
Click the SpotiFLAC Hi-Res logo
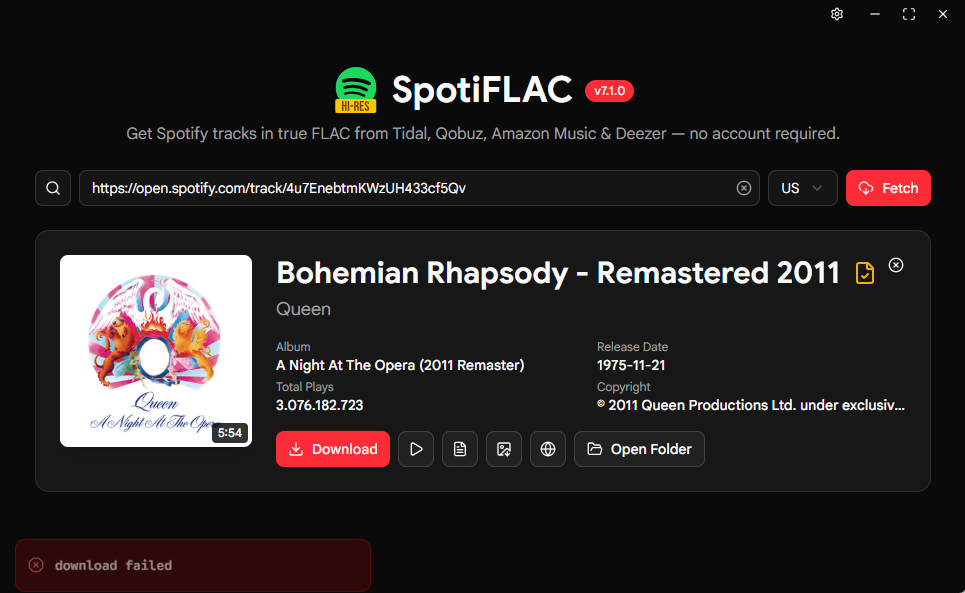(x=356, y=90)
